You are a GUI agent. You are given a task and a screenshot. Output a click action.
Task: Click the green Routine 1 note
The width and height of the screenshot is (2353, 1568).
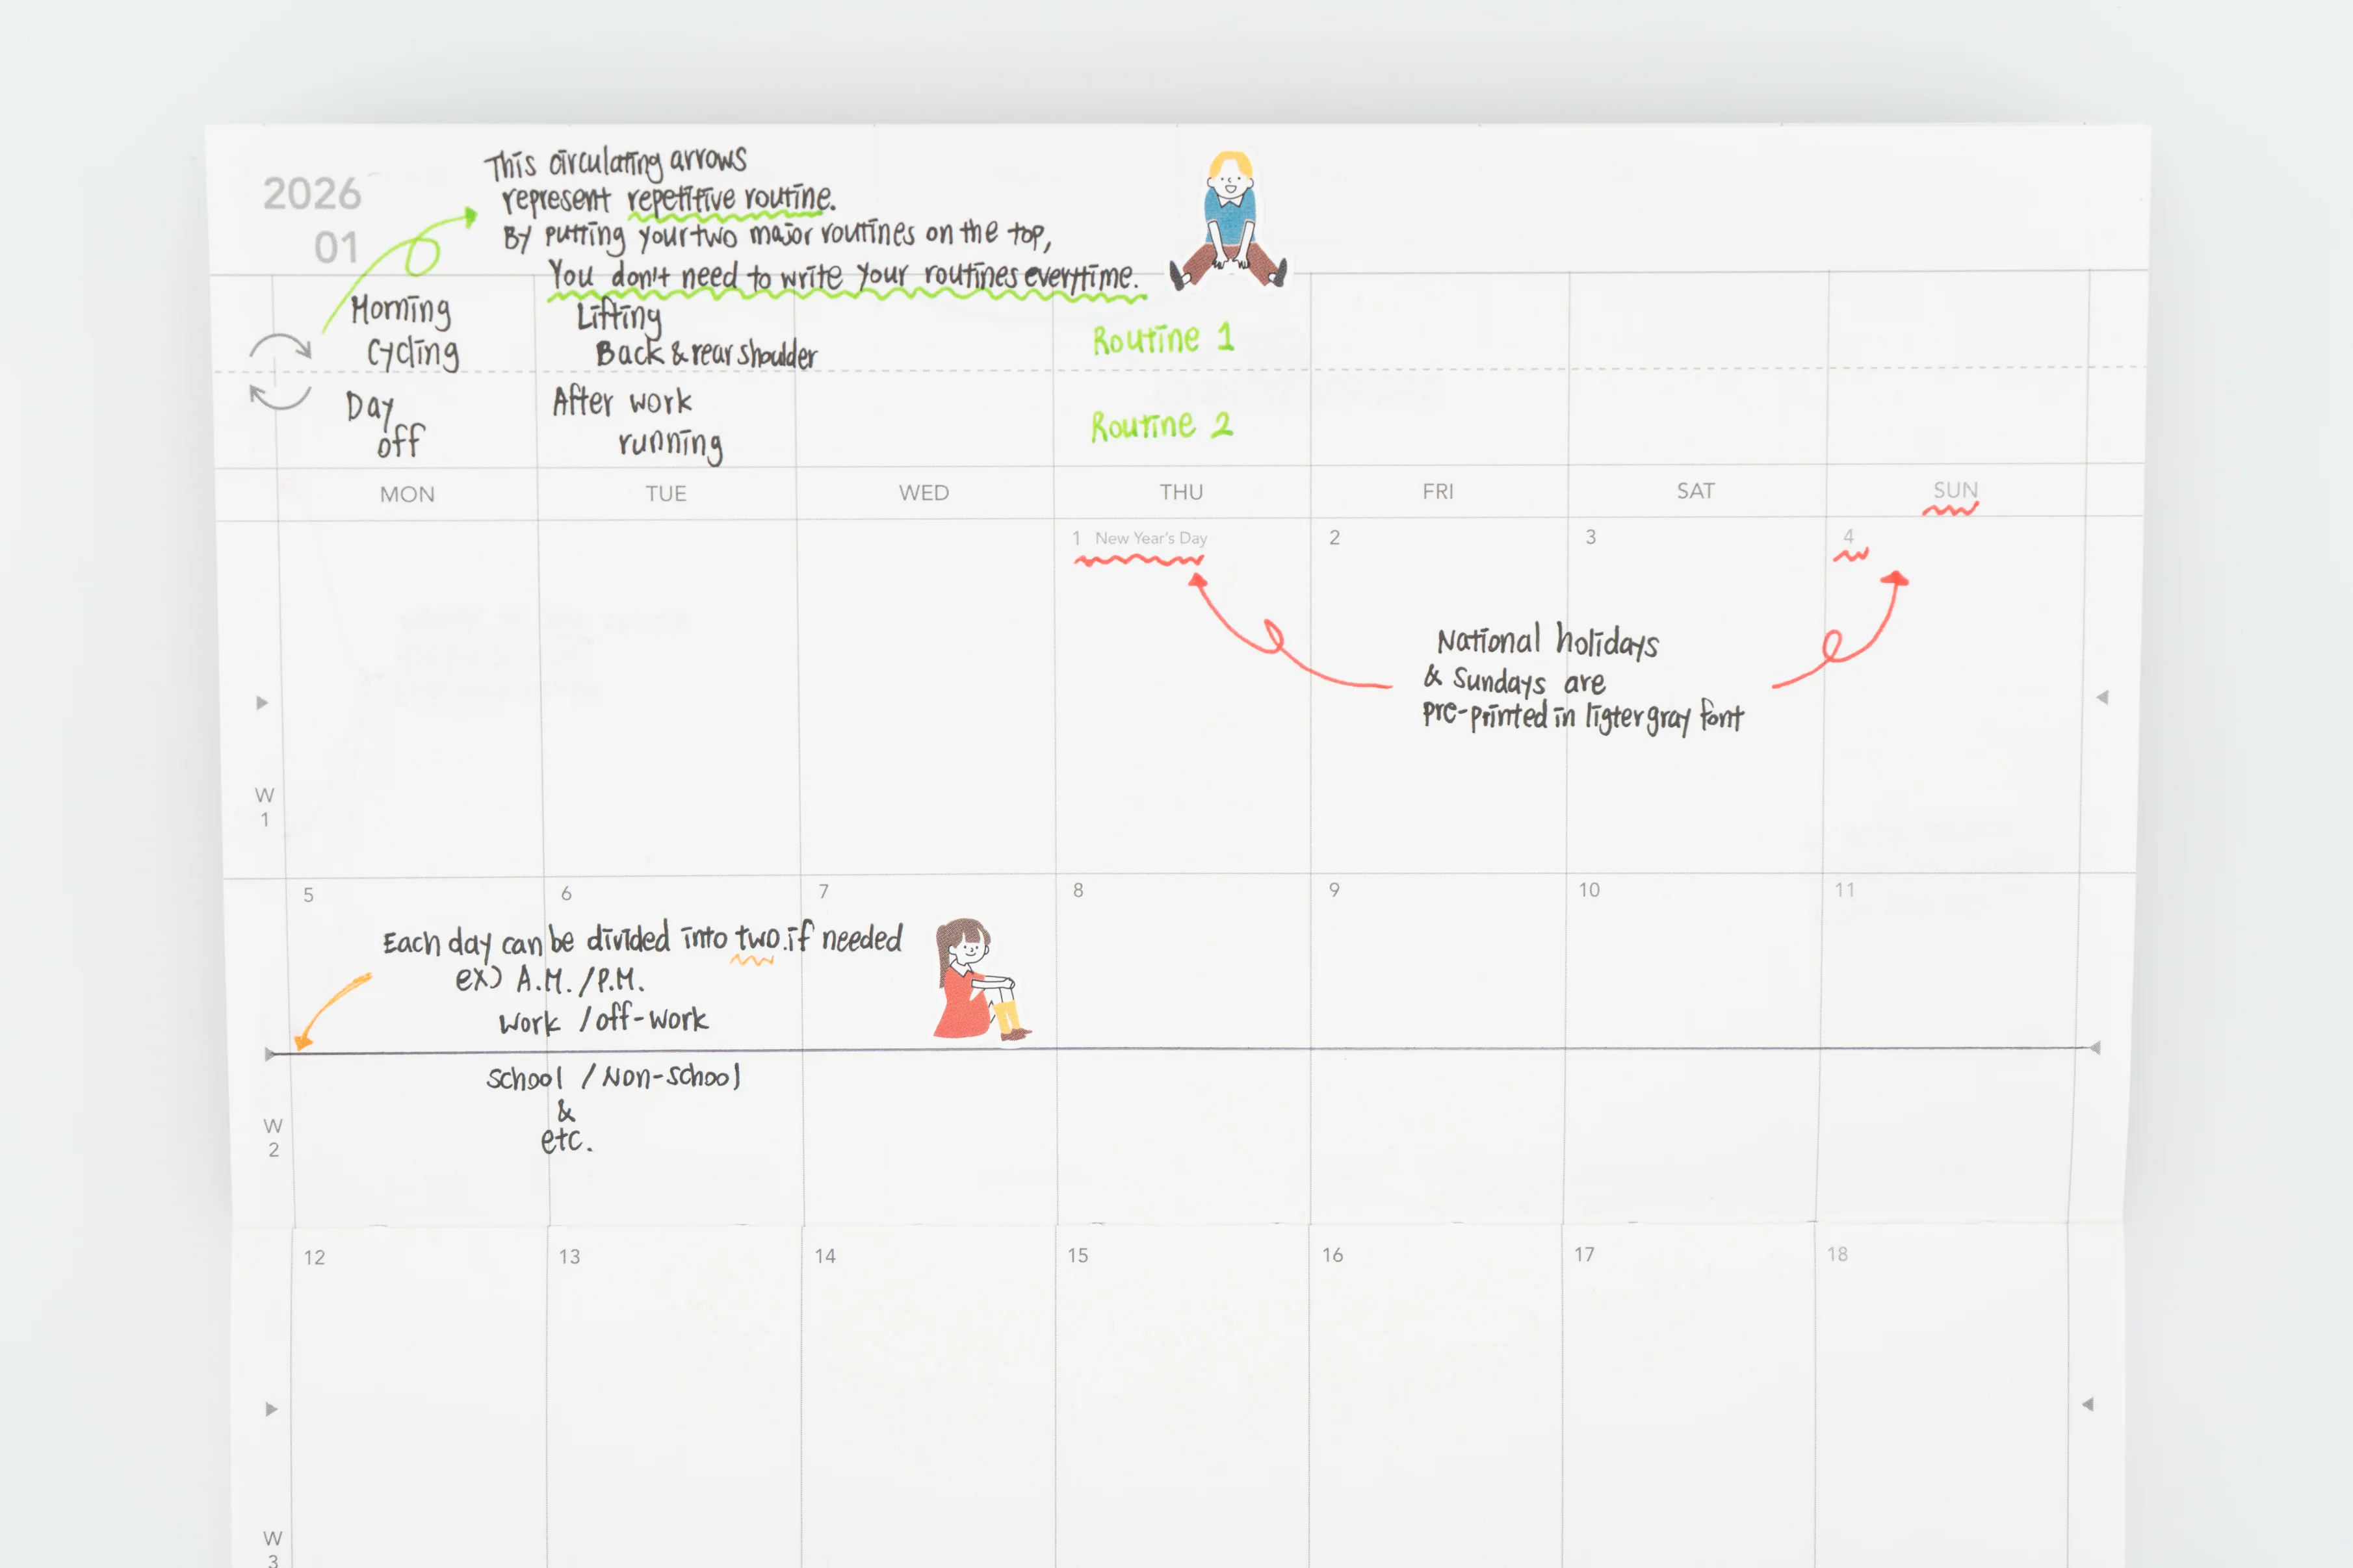(x=1163, y=339)
